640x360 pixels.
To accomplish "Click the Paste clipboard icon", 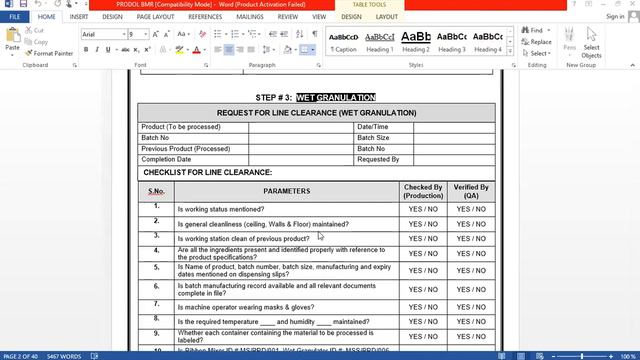I will (x=13, y=36).
